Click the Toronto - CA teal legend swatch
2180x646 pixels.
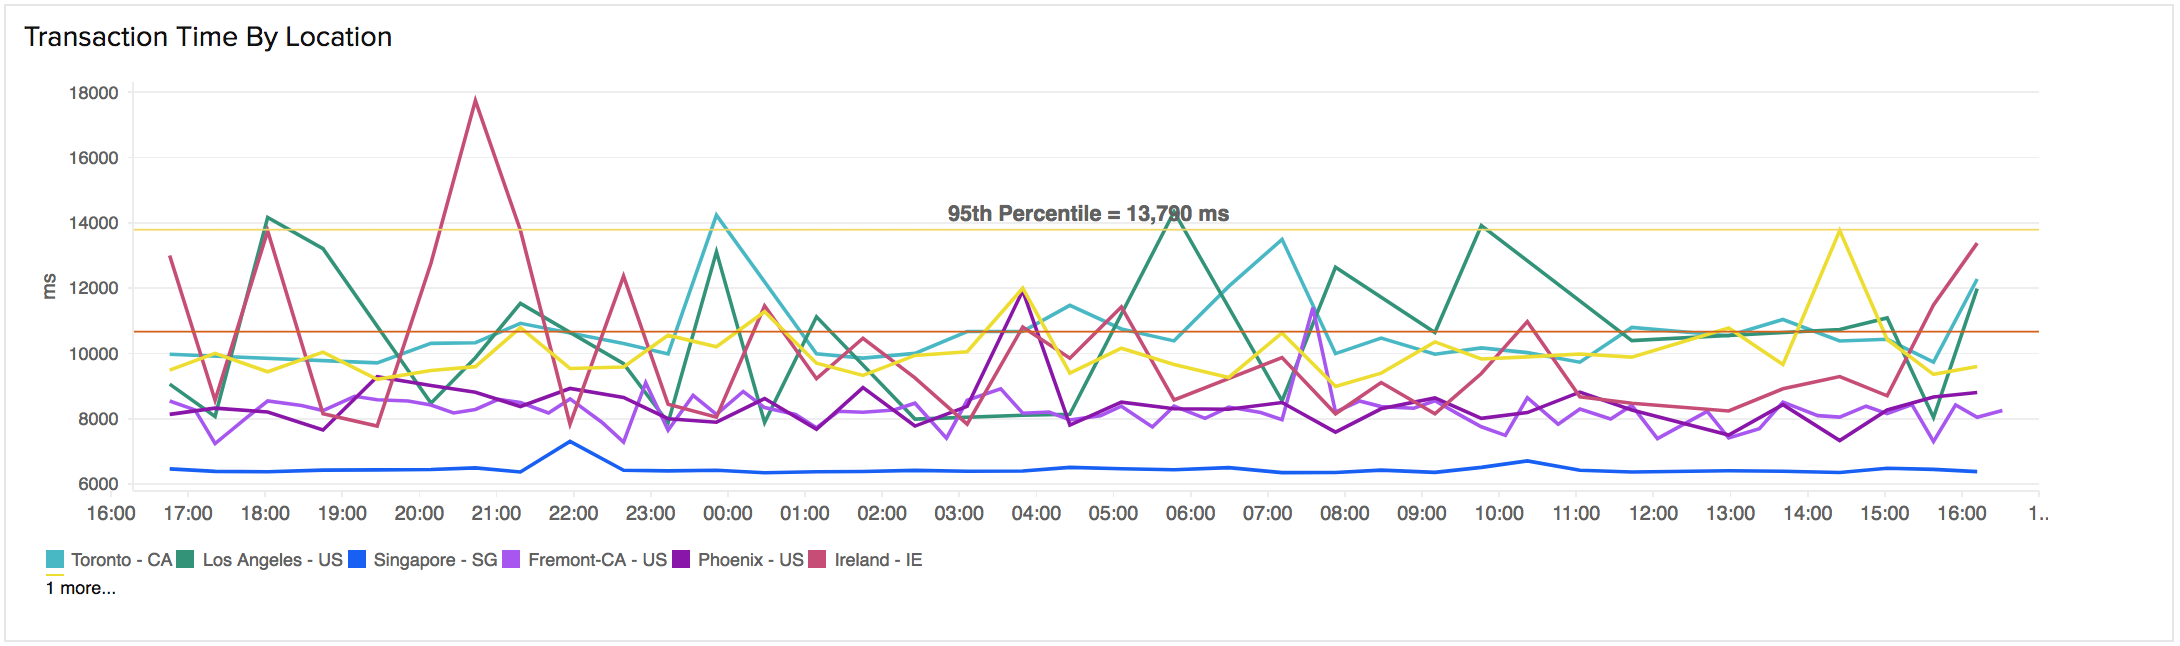tap(55, 560)
